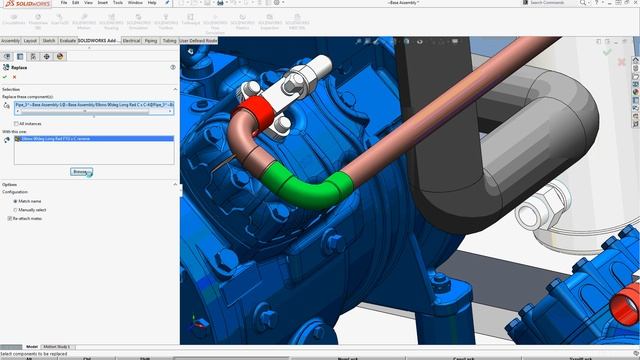Click the Display Style cube icon in viewport toolbar
This screenshot has height=360, width=640.
(x=407, y=41)
